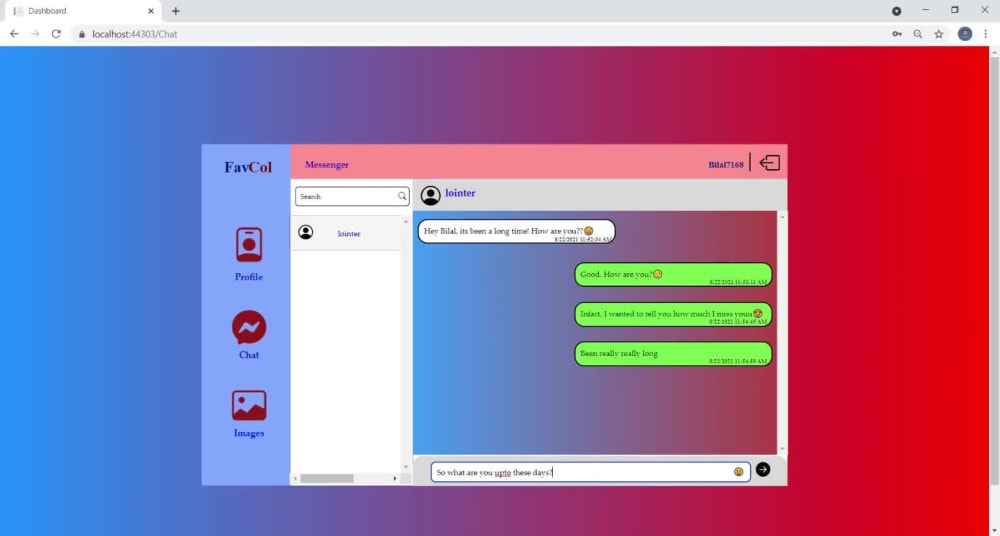Select the lointer contact name
1000x536 pixels.
349,234
